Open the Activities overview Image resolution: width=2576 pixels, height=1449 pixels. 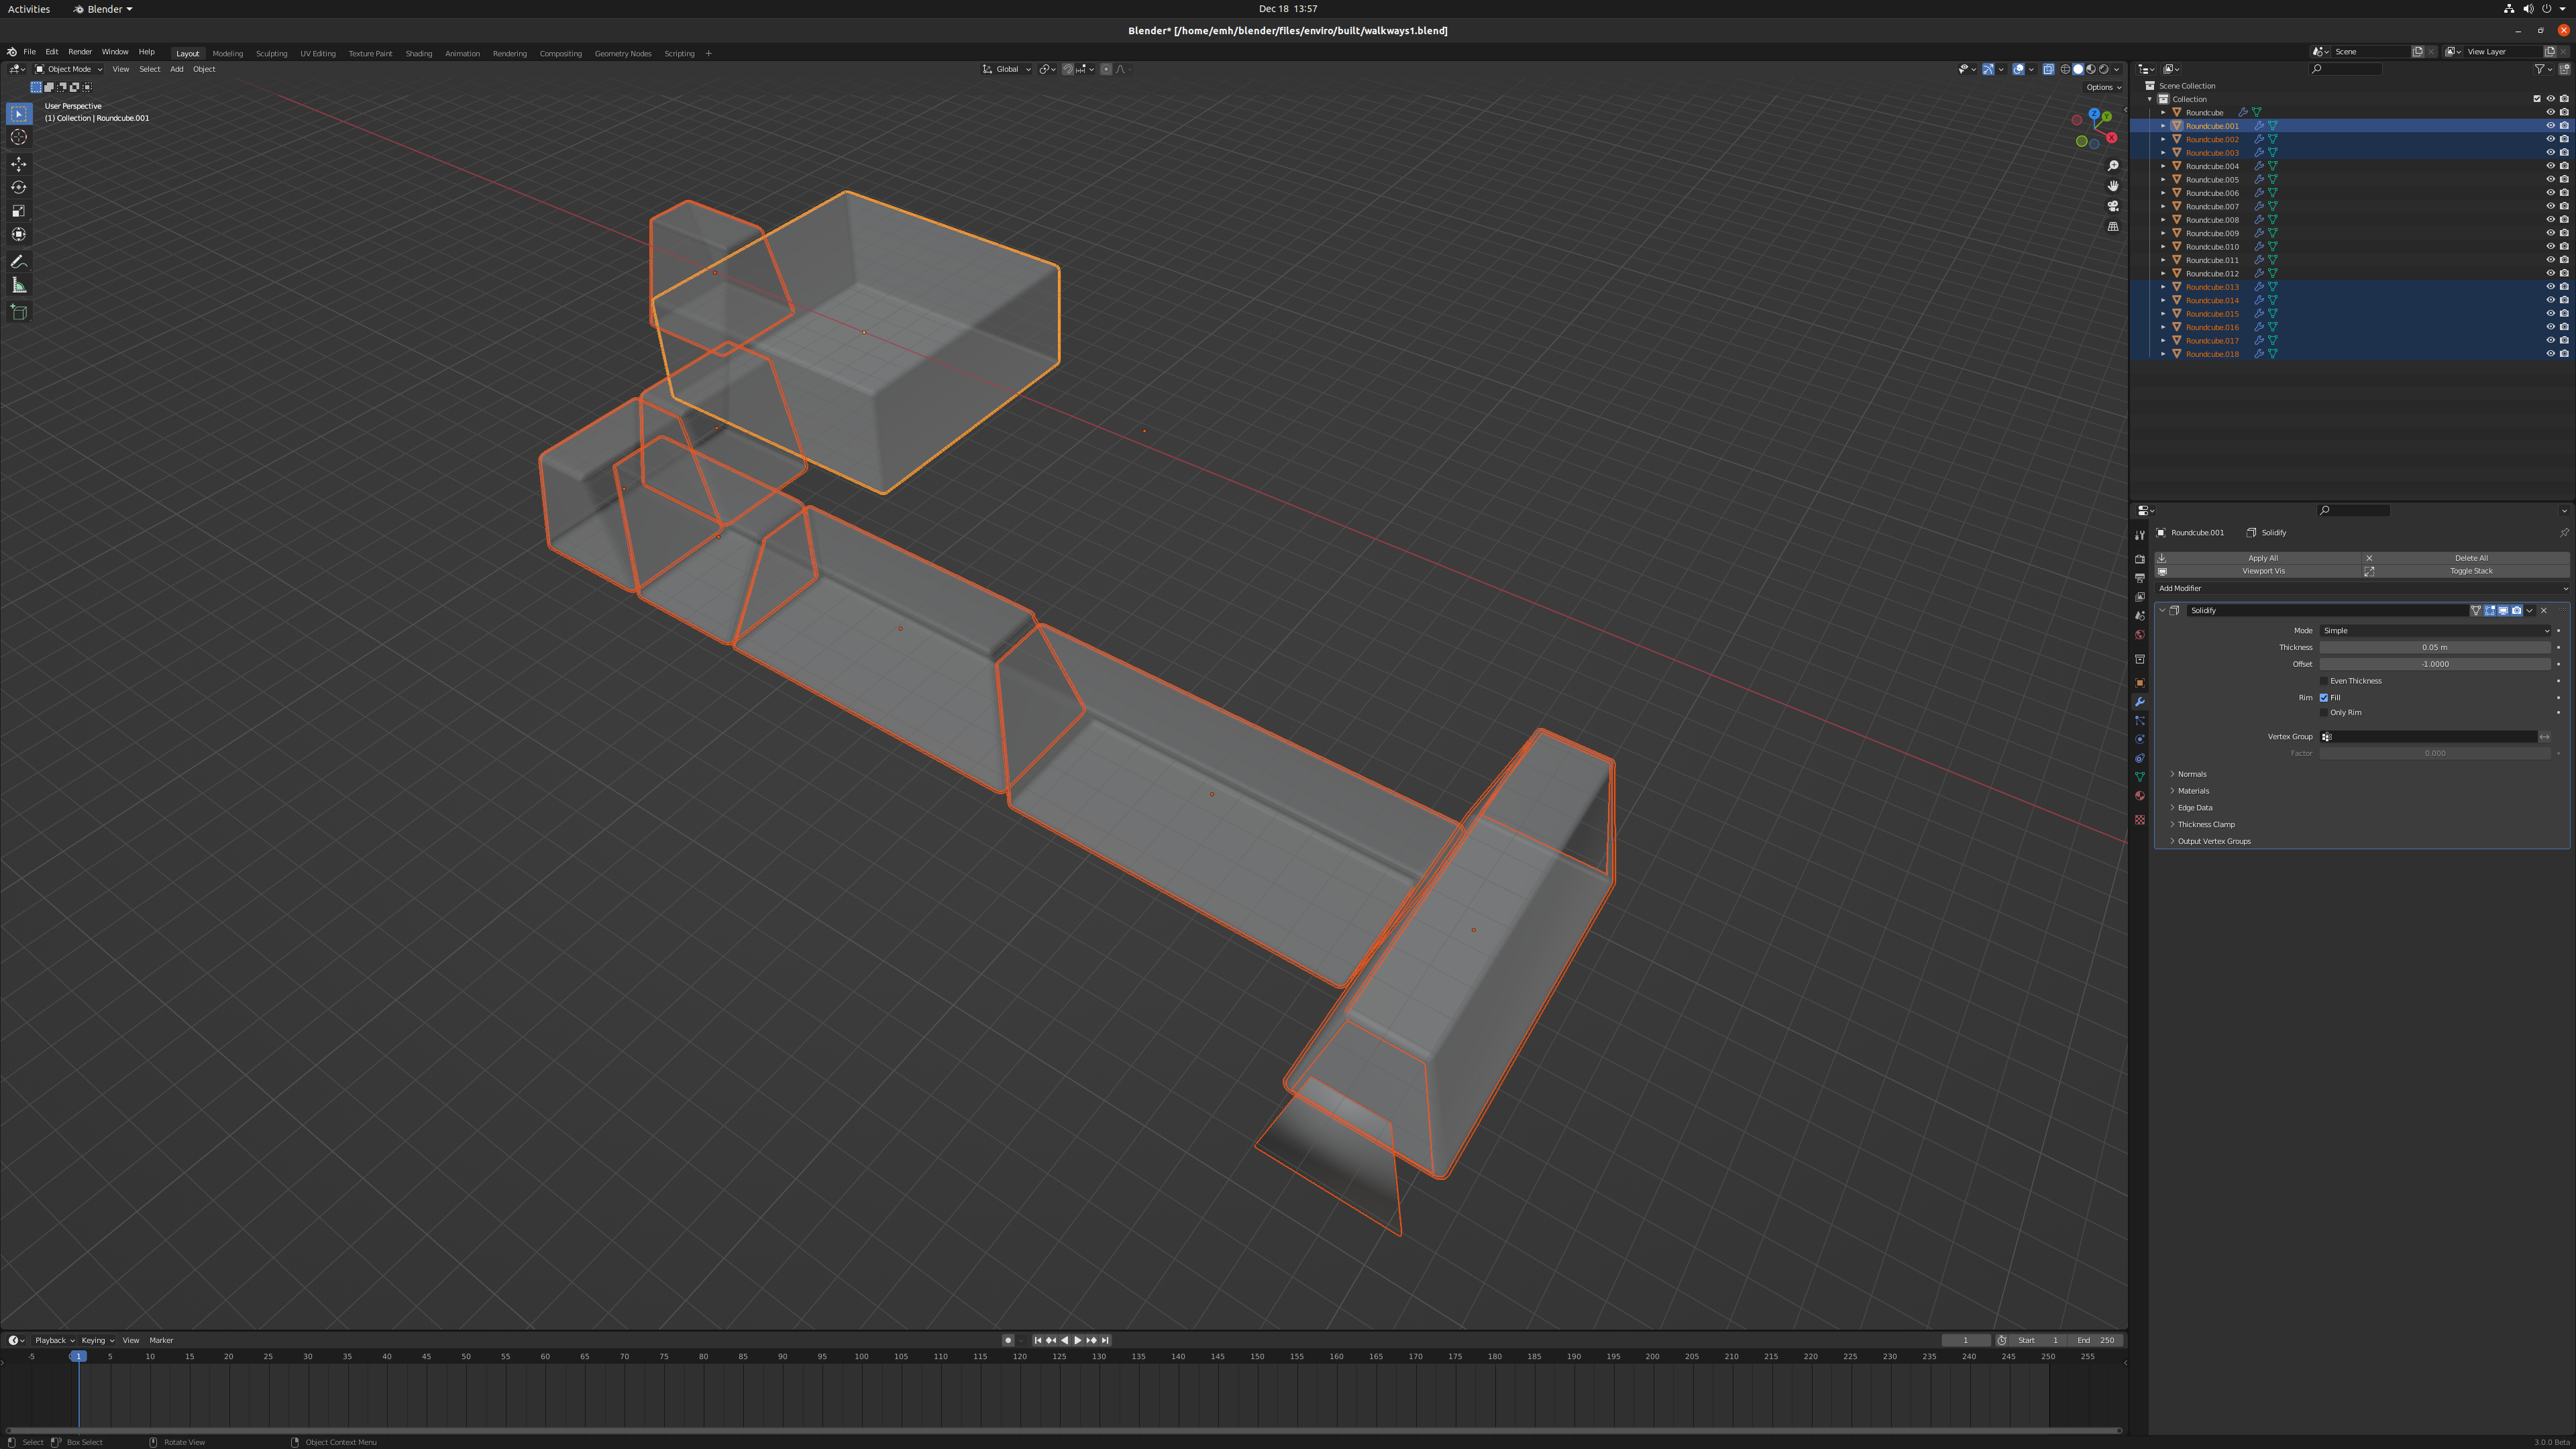(29, 9)
